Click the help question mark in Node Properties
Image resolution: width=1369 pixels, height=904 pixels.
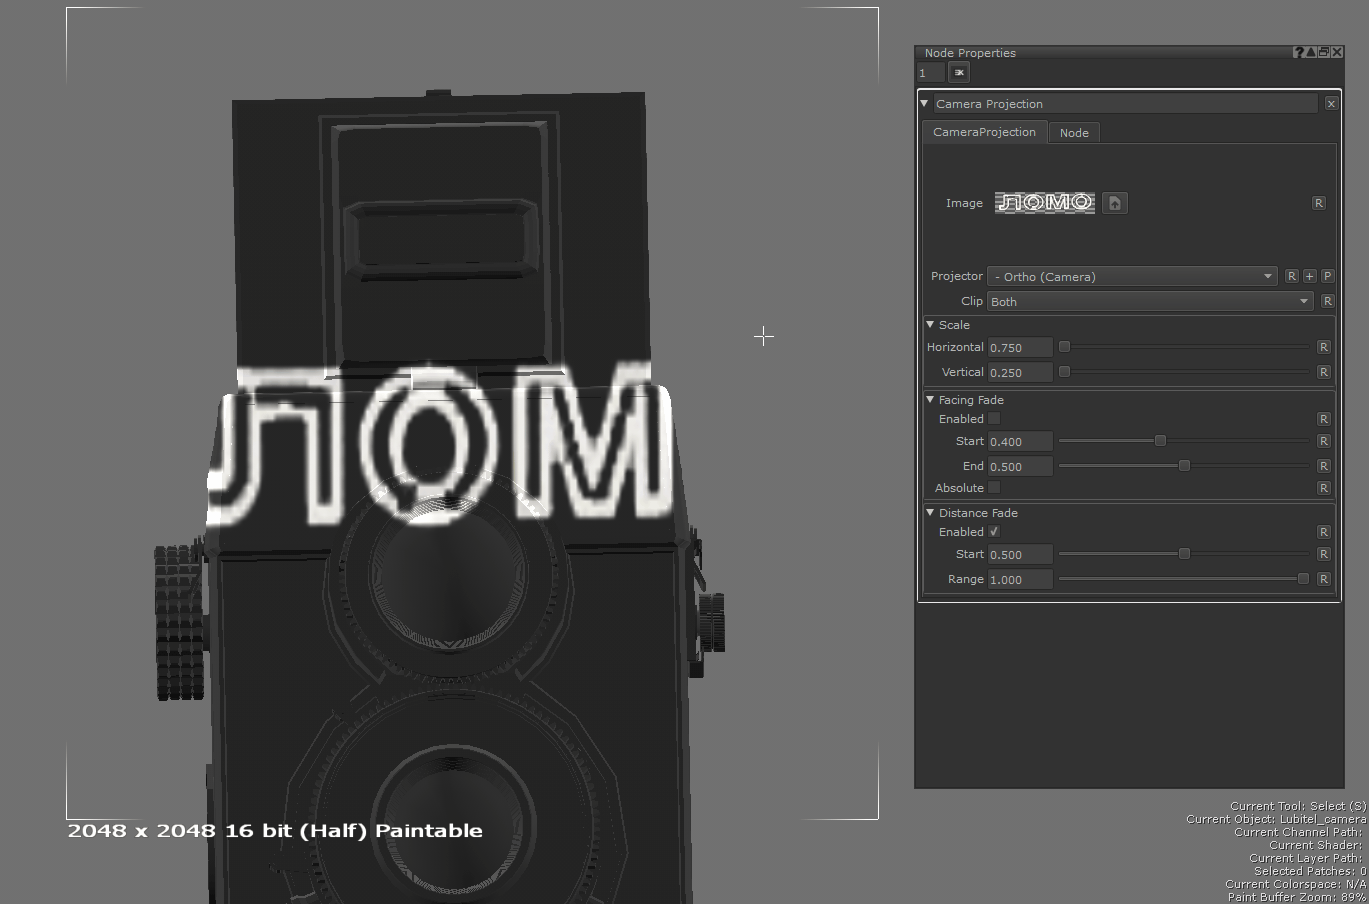click(x=1298, y=52)
